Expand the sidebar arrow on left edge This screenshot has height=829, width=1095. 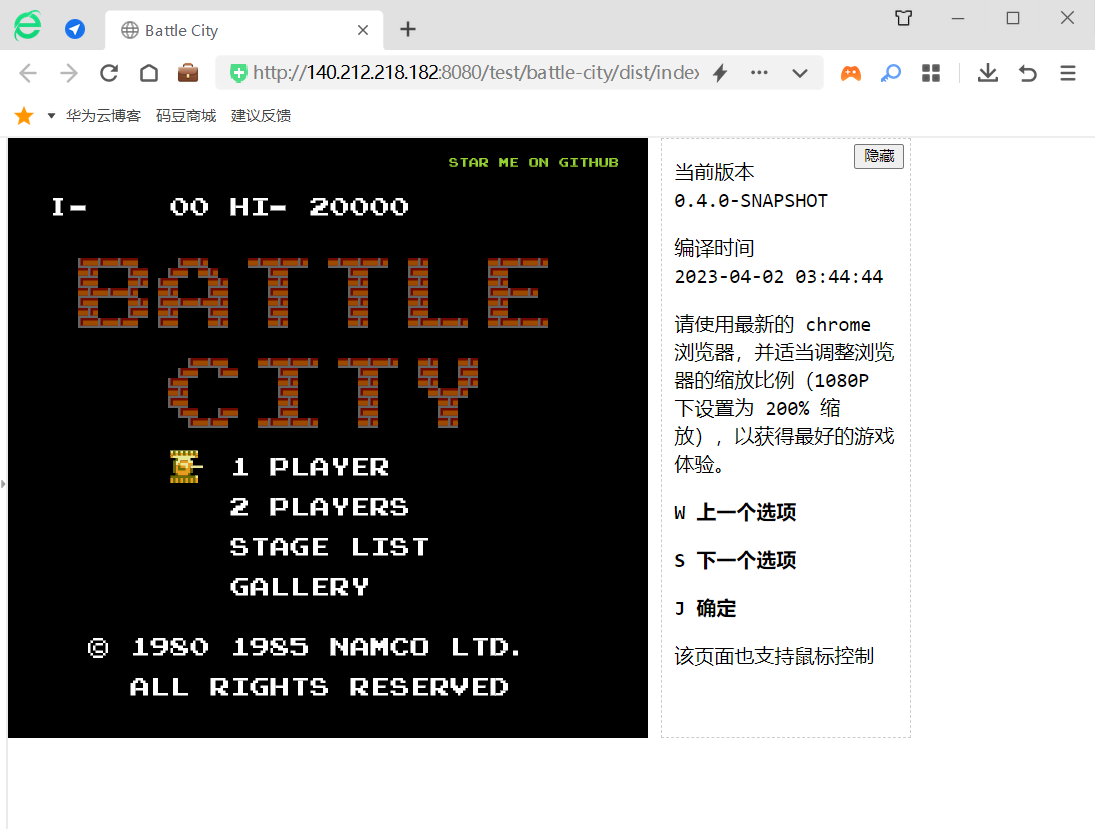click(x=3, y=483)
